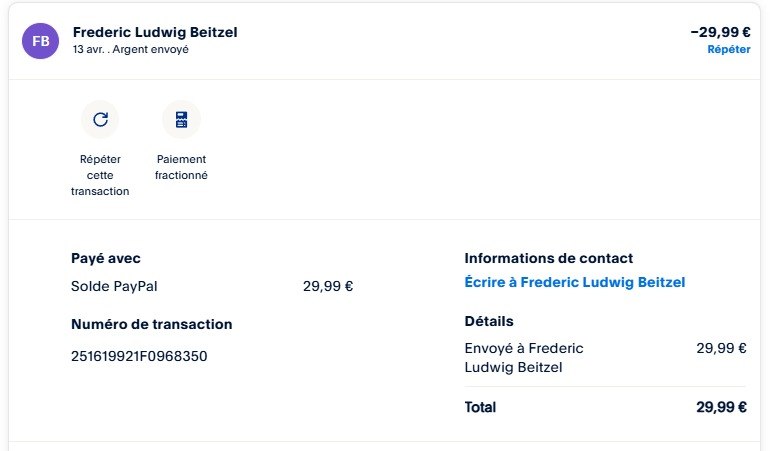Screen dimensions: 770x451
Task: Click the Répéter cette transaction label
Action: (x=100, y=175)
